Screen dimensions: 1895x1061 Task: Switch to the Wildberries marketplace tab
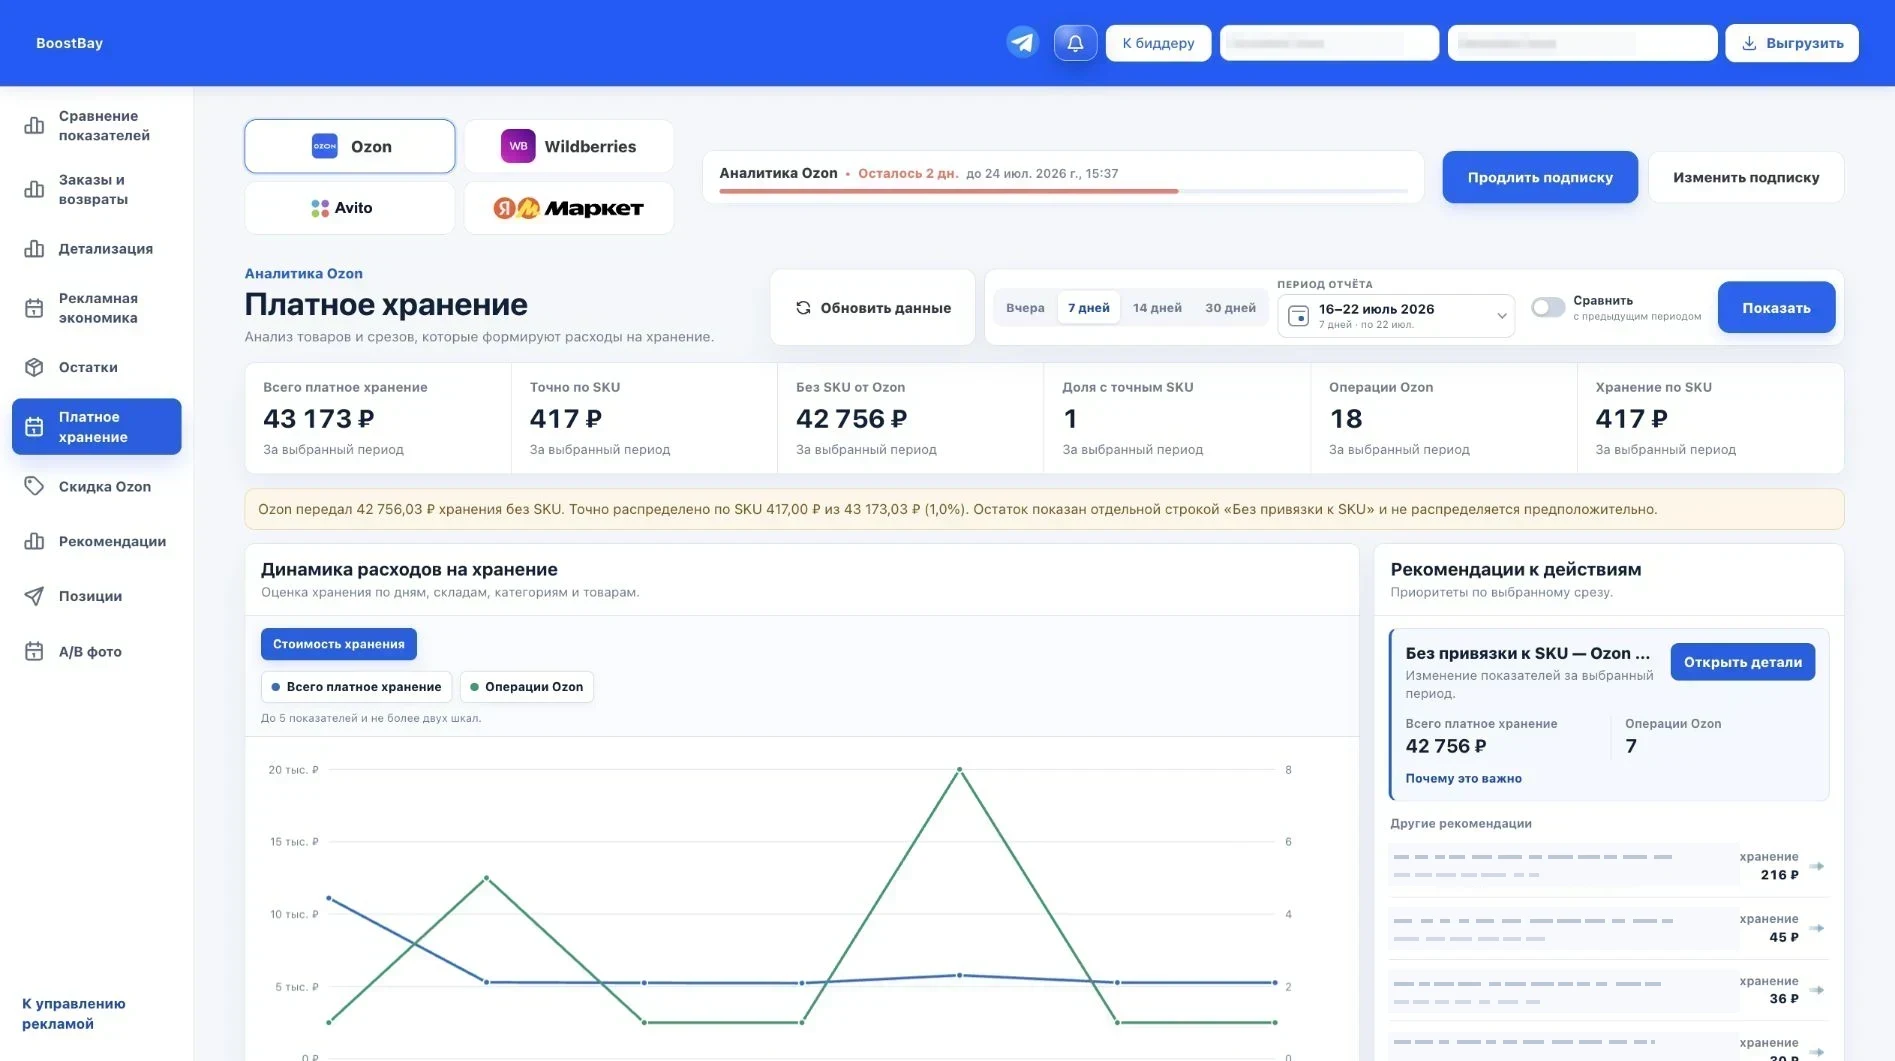coord(568,146)
